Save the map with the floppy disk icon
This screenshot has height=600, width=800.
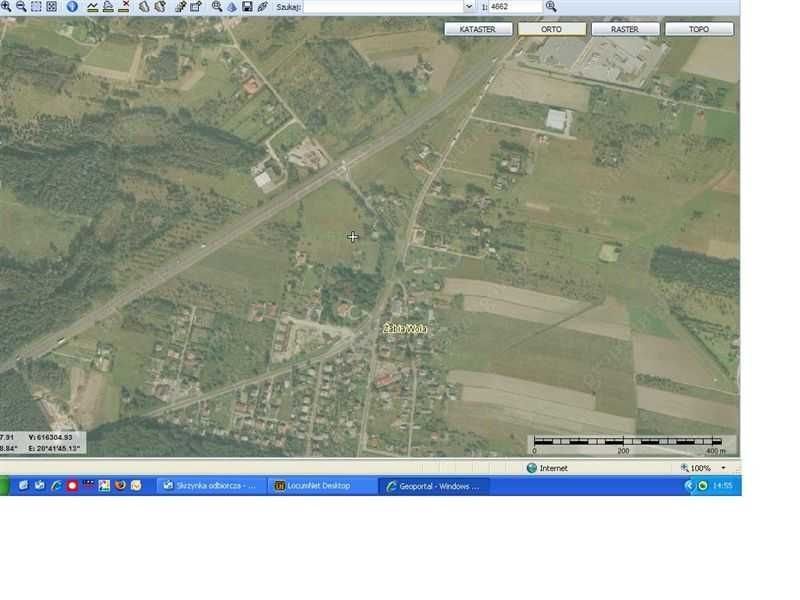(x=247, y=8)
